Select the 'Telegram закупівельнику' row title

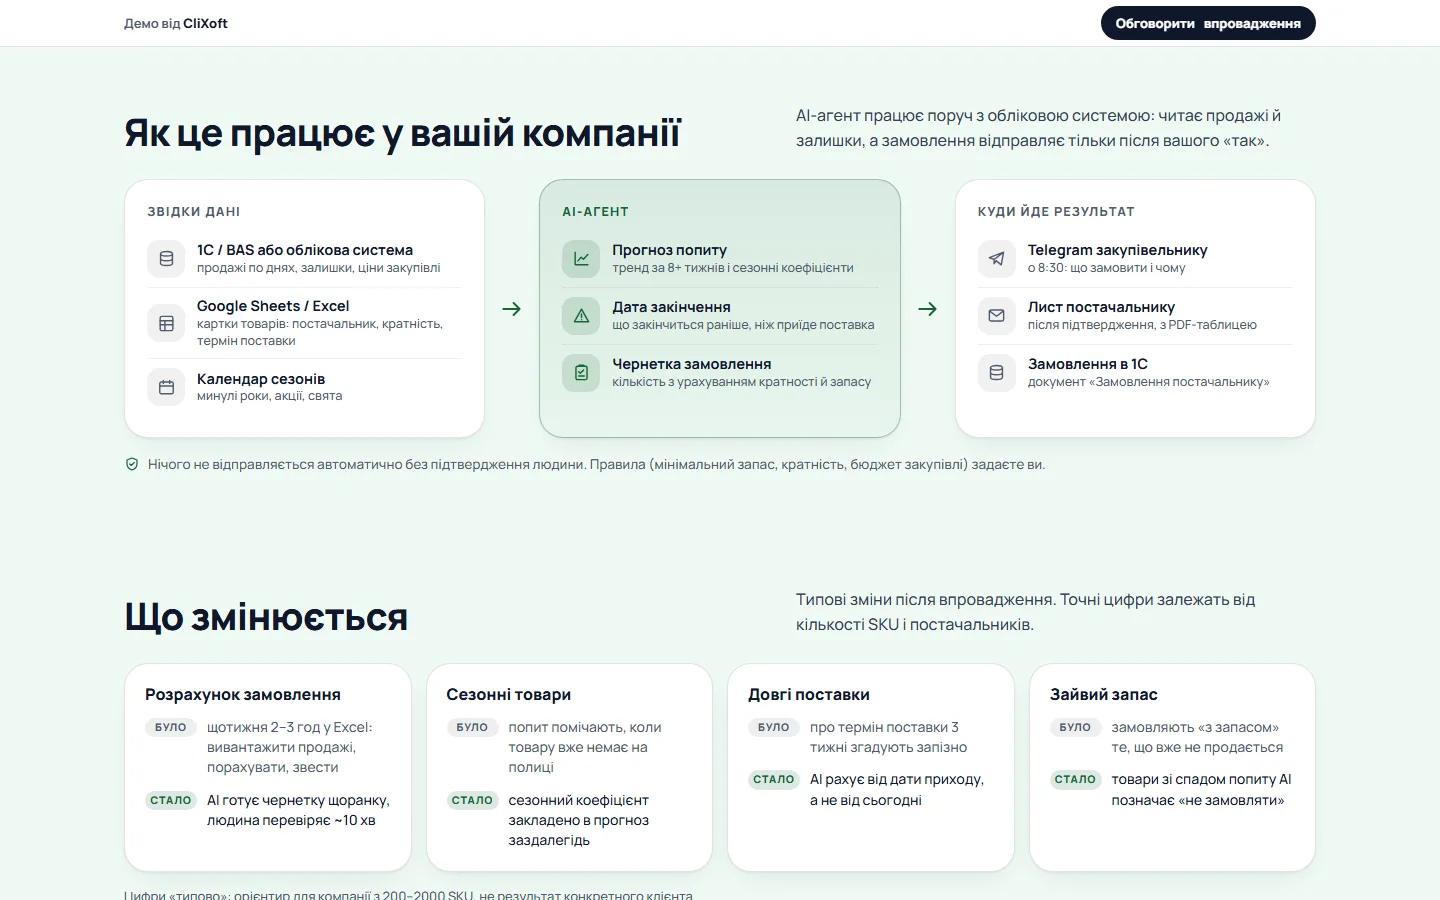1118,250
